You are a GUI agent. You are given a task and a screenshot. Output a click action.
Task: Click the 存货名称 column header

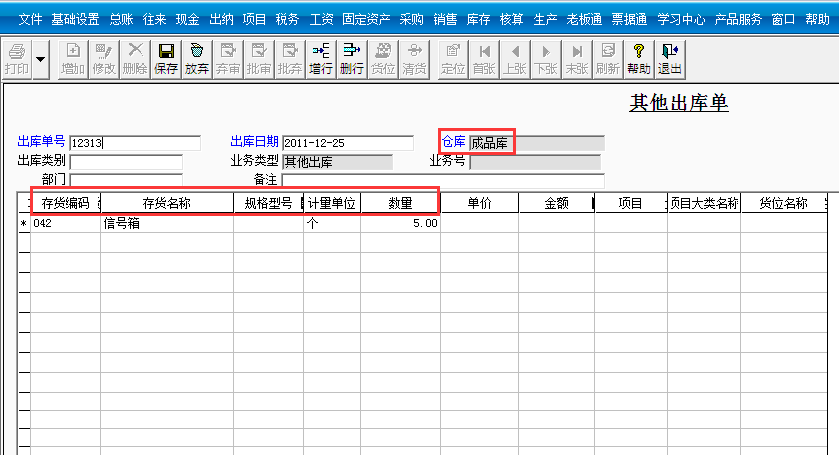[x=167, y=203]
